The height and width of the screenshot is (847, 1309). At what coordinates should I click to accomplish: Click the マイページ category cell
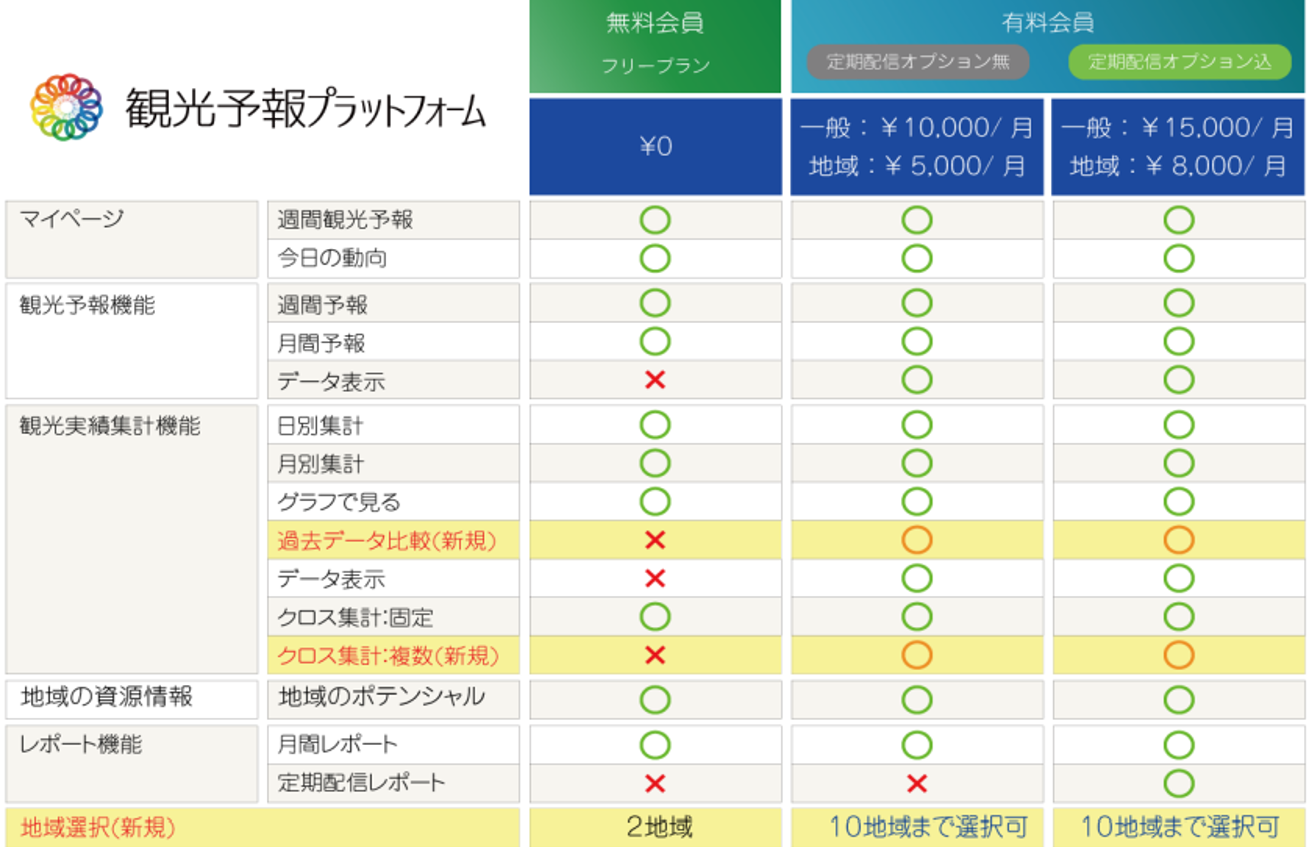132,240
